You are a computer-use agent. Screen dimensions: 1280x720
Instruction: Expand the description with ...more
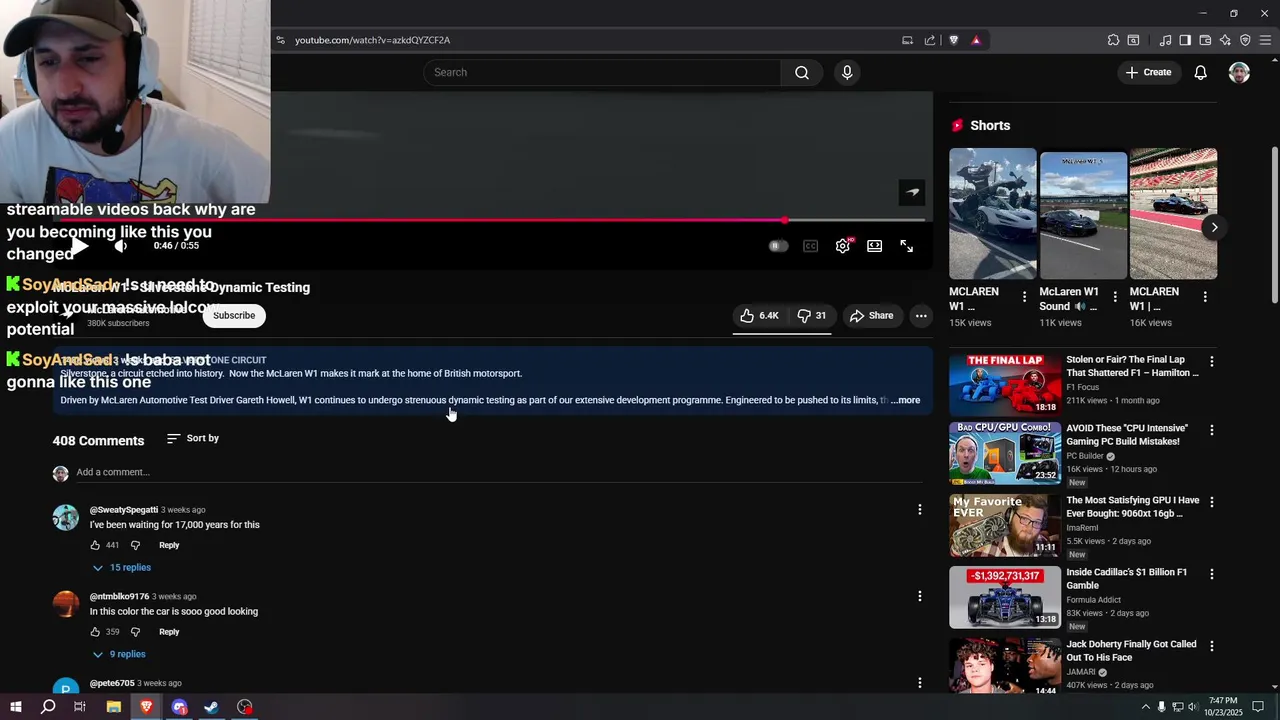pos(905,400)
